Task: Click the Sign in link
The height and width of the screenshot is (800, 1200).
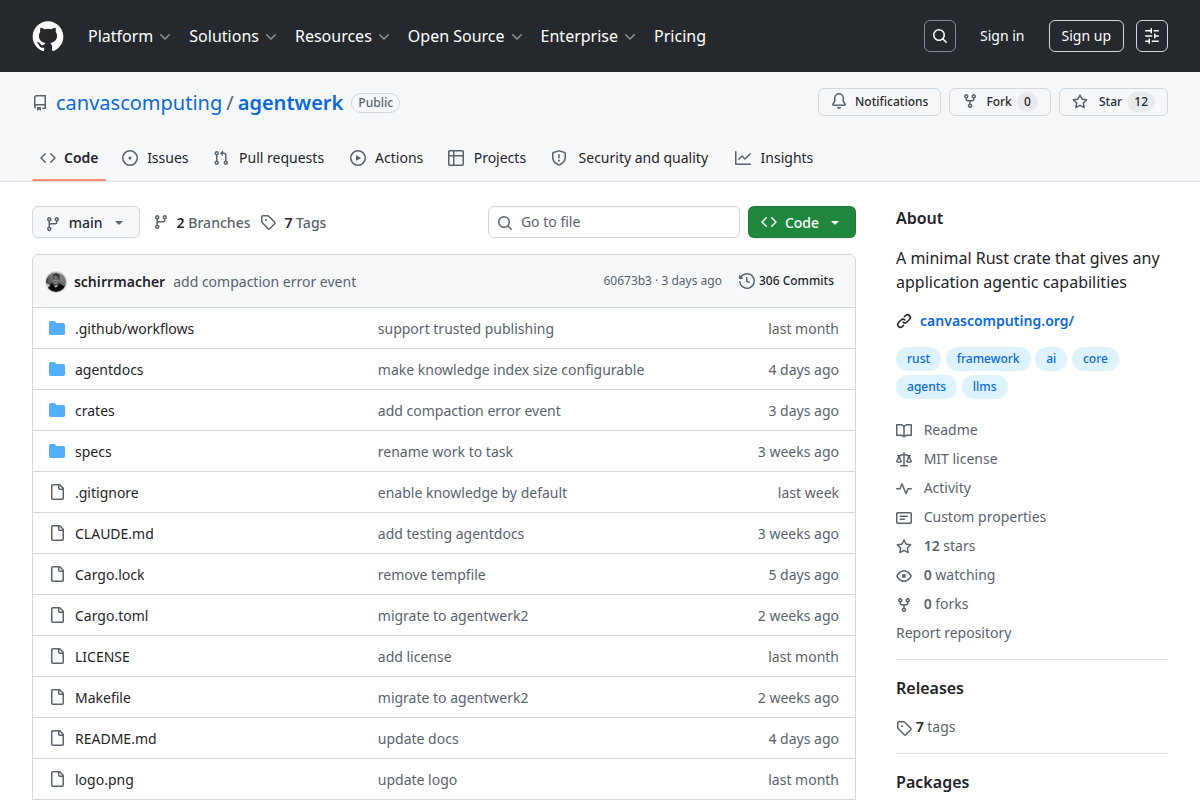Action: click(1002, 36)
